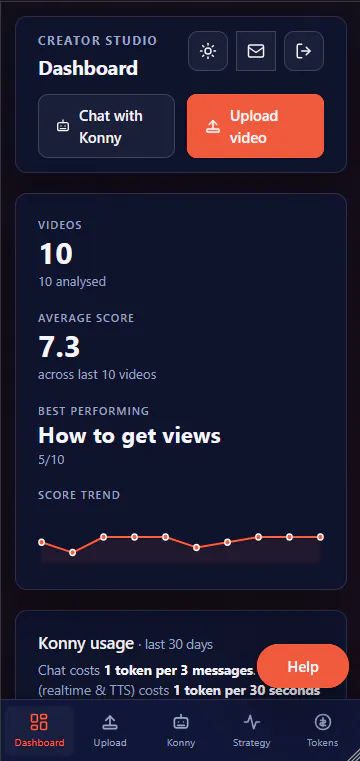Click the CREATOR STUDIO label
The width and height of the screenshot is (360, 761).
point(98,41)
